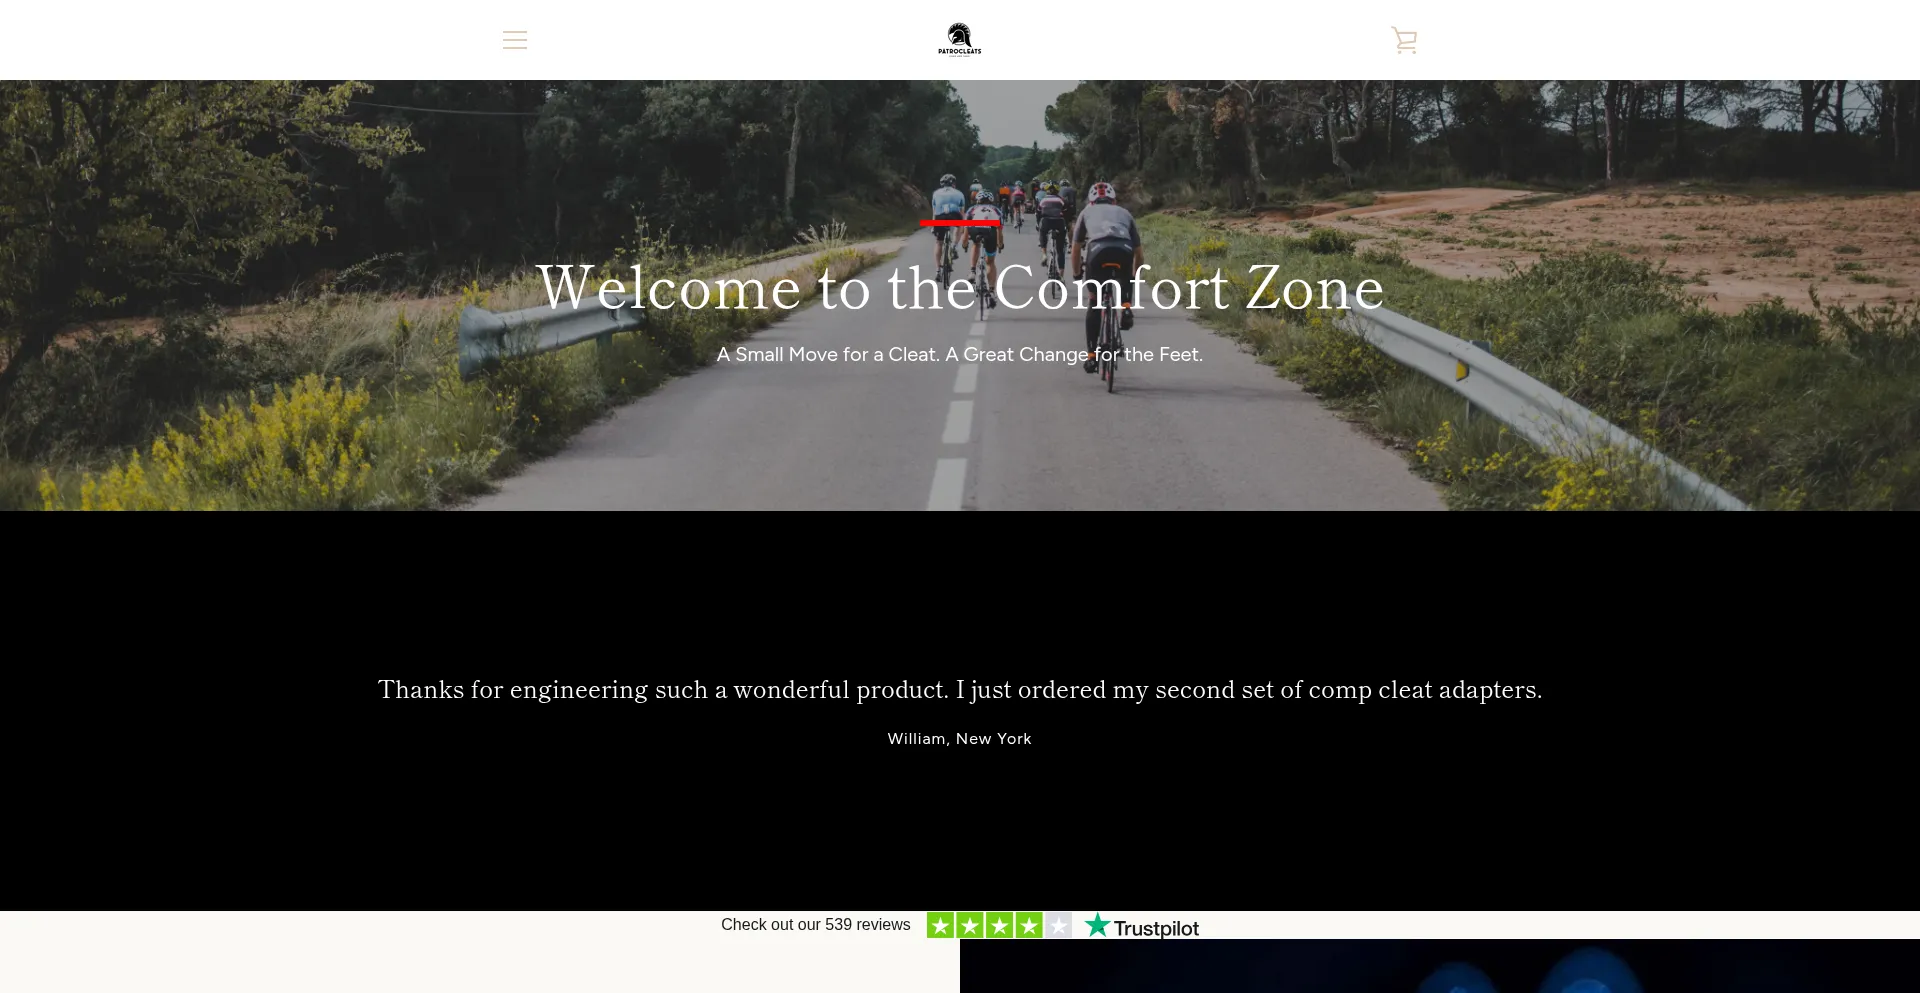Click the first green rating star
This screenshot has height=993, width=1920.
tap(940, 925)
